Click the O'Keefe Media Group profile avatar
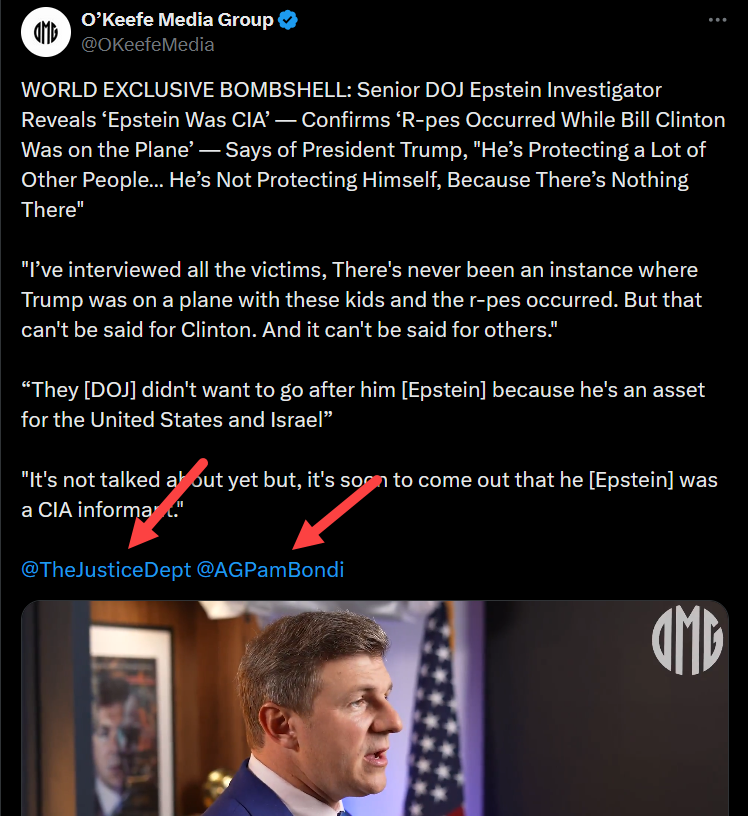The width and height of the screenshot is (748, 816). pyautogui.click(x=46, y=32)
